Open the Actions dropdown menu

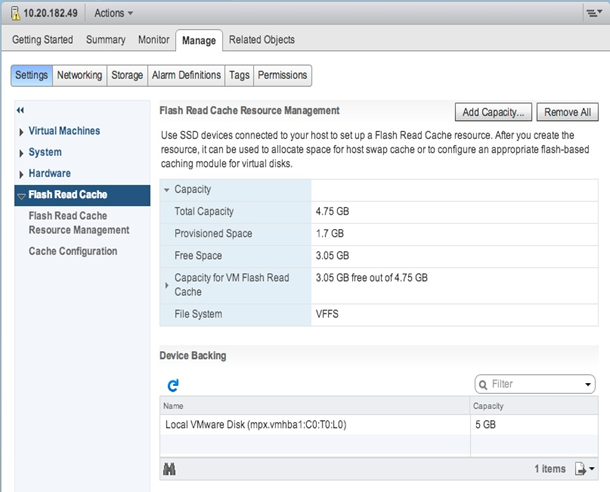tap(113, 13)
